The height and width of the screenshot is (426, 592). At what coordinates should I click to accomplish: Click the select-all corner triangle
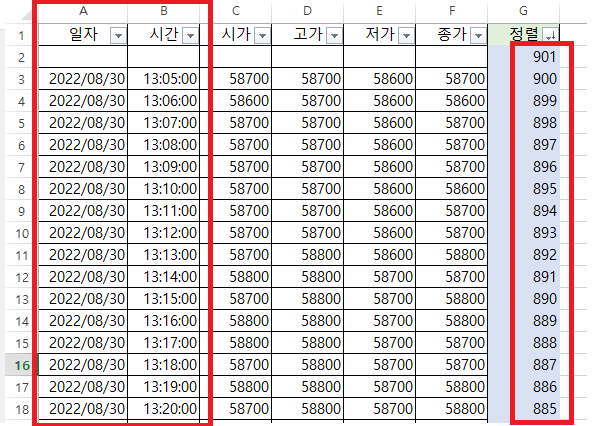(26, 14)
